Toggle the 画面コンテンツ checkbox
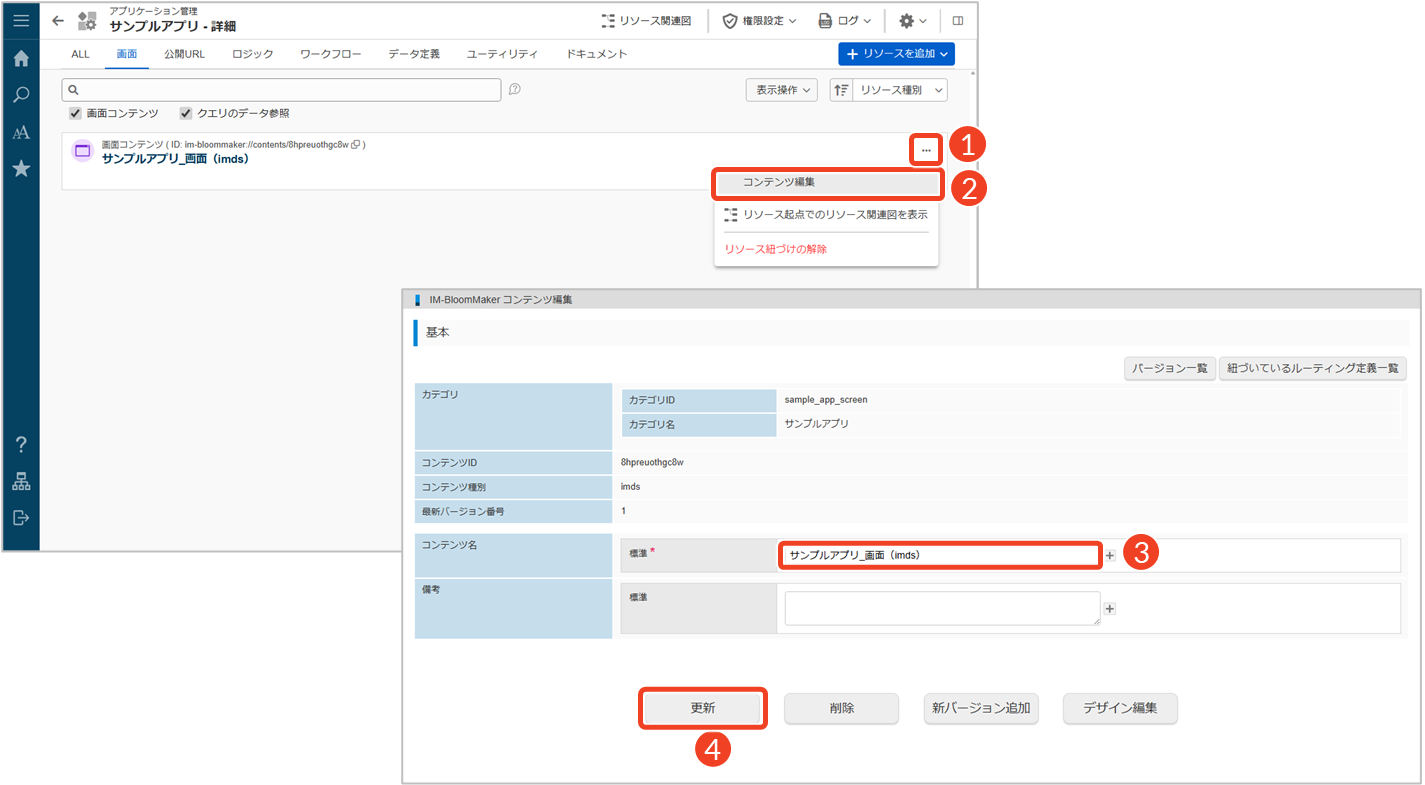The image size is (1425, 785). click(75, 114)
